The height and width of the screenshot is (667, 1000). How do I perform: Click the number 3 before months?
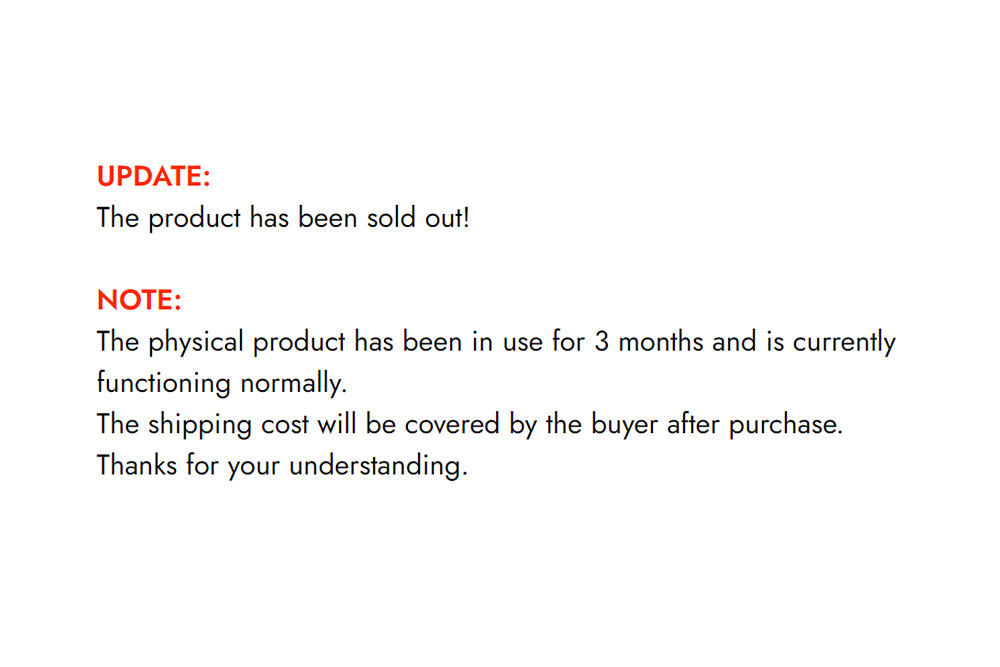(x=601, y=342)
